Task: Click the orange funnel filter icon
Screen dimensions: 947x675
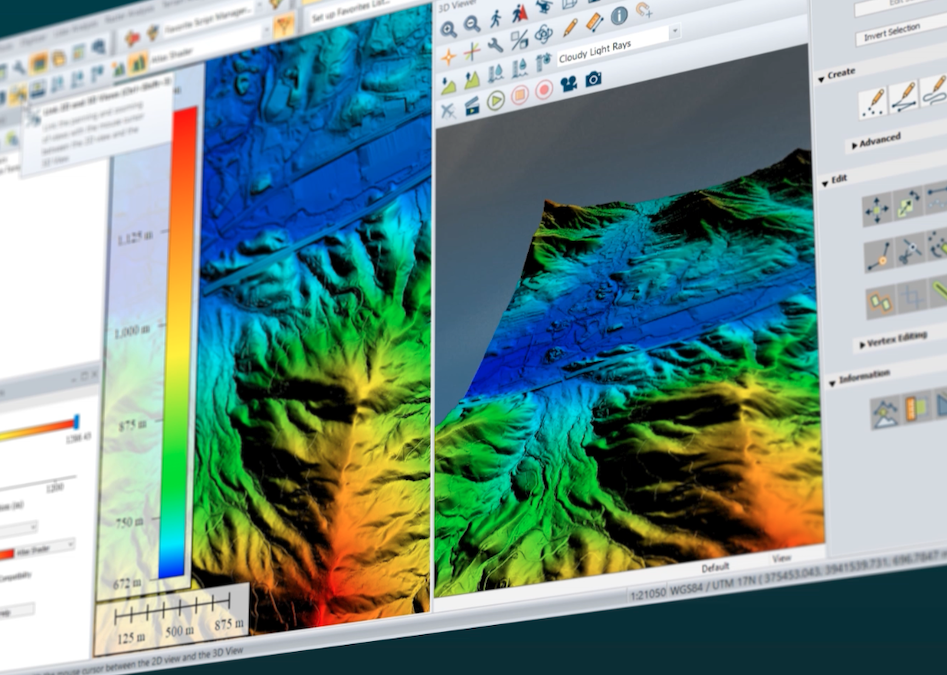Action: [283, 25]
